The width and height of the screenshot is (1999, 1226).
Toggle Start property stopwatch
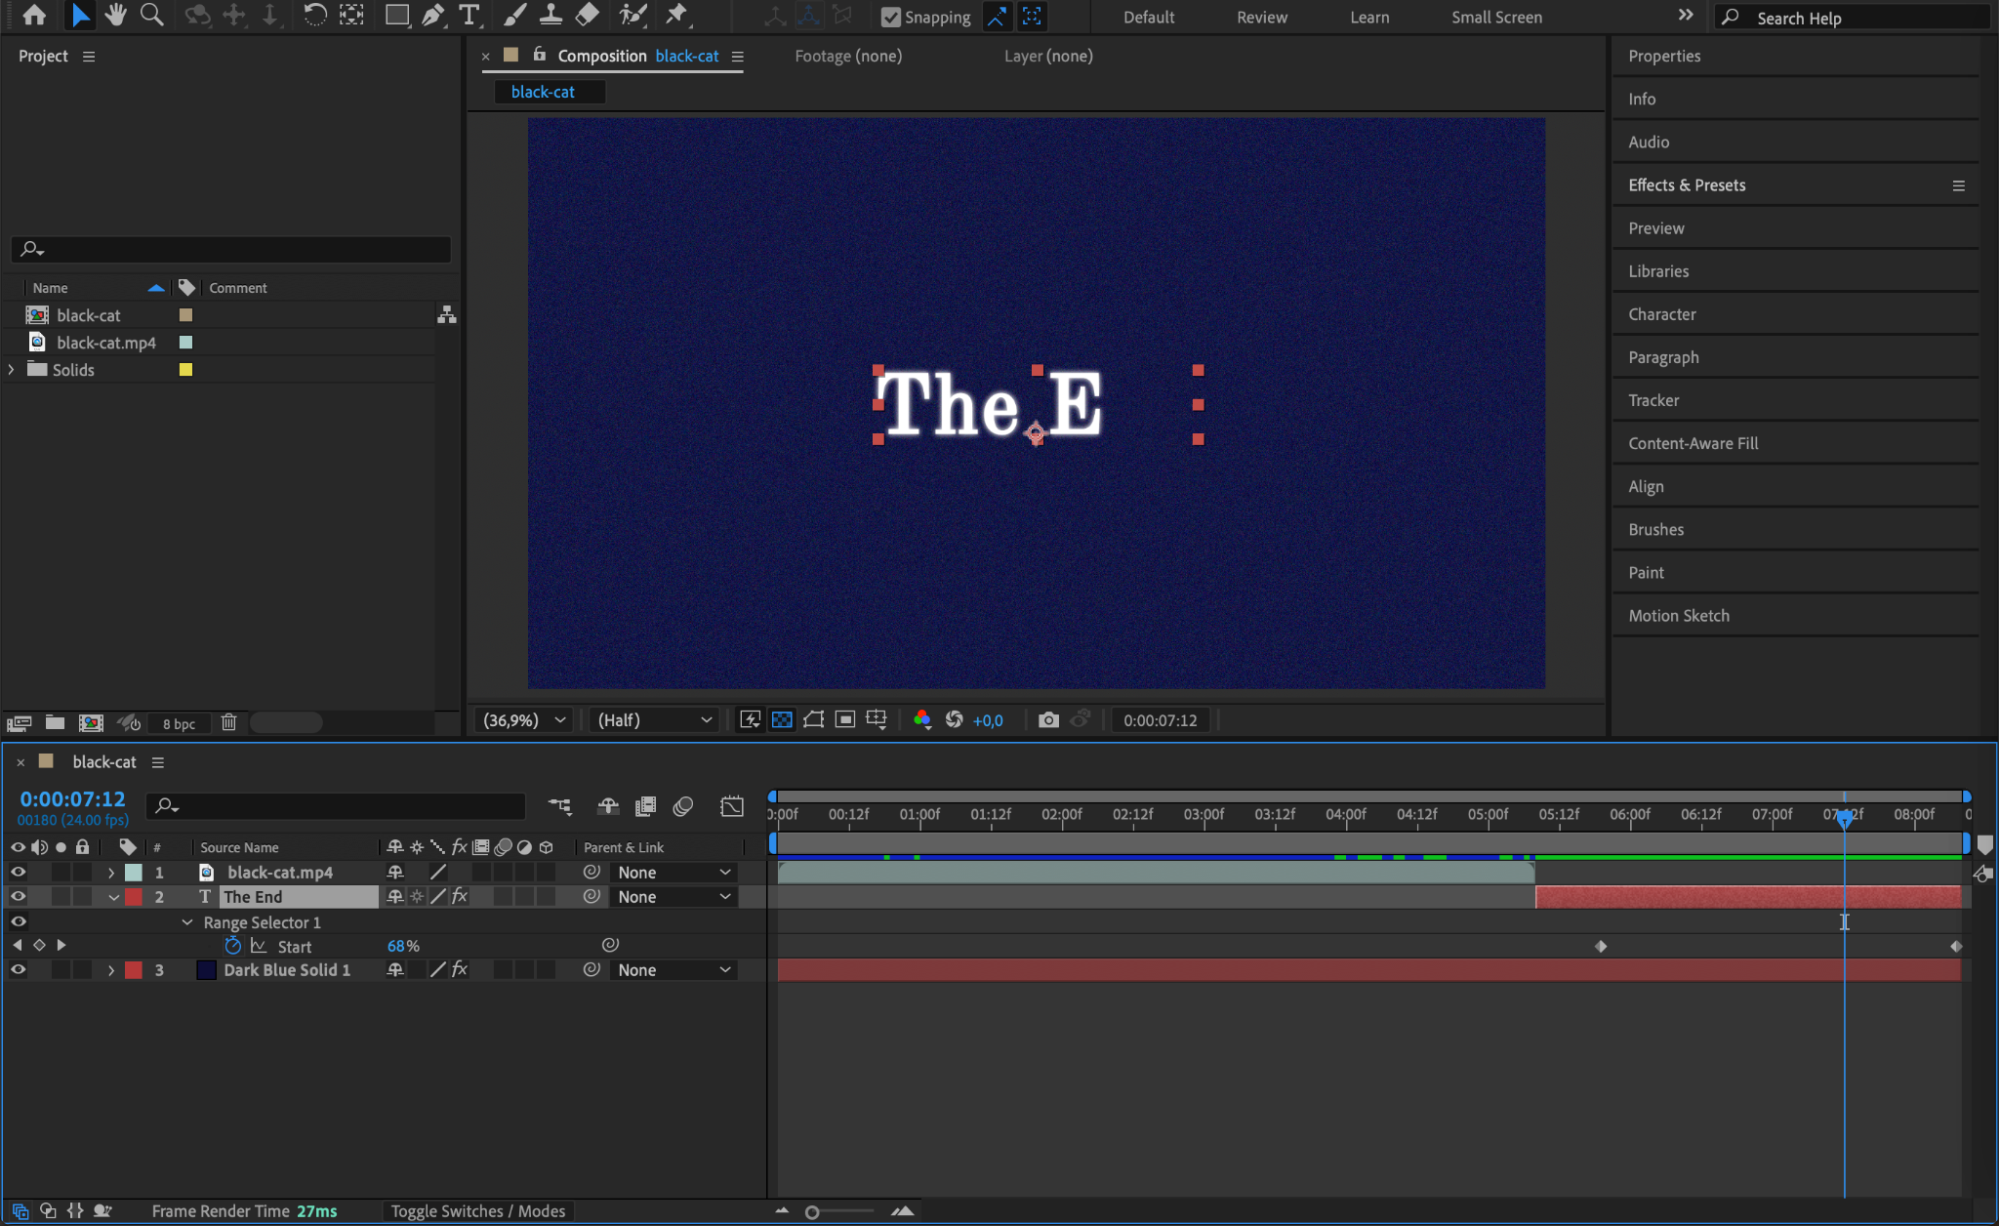click(x=233, y=946)
